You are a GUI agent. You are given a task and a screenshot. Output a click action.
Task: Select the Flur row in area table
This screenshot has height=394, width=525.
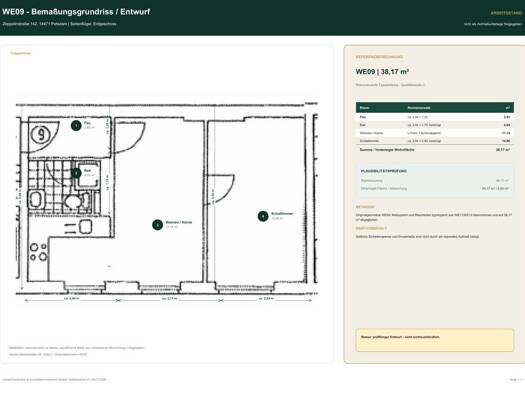(435, 117)
